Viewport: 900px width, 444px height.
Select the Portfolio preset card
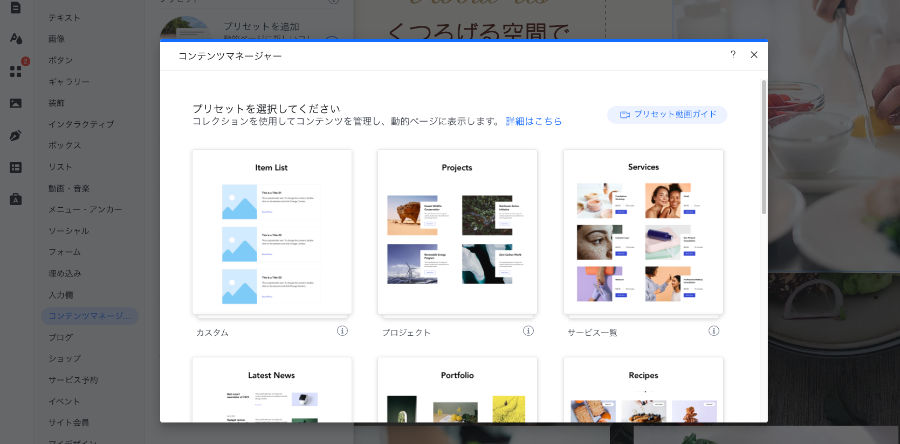tap(457, 390)
